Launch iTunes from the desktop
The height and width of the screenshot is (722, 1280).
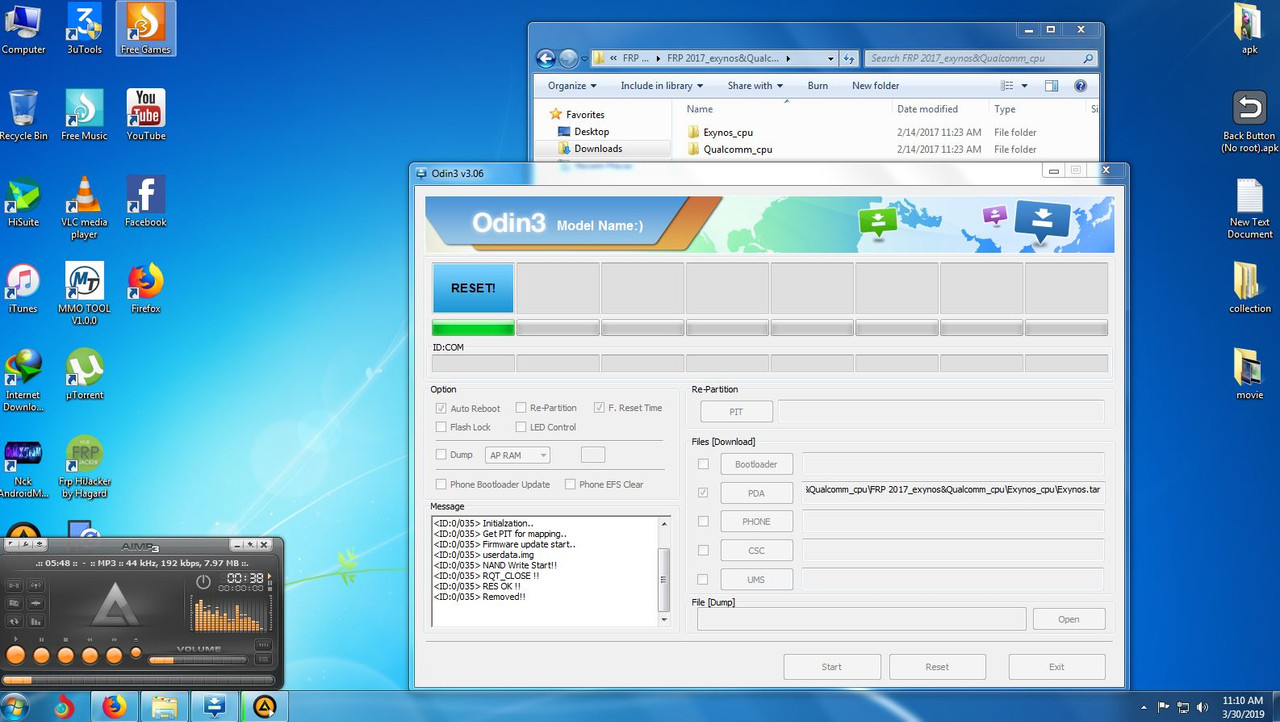23,287
